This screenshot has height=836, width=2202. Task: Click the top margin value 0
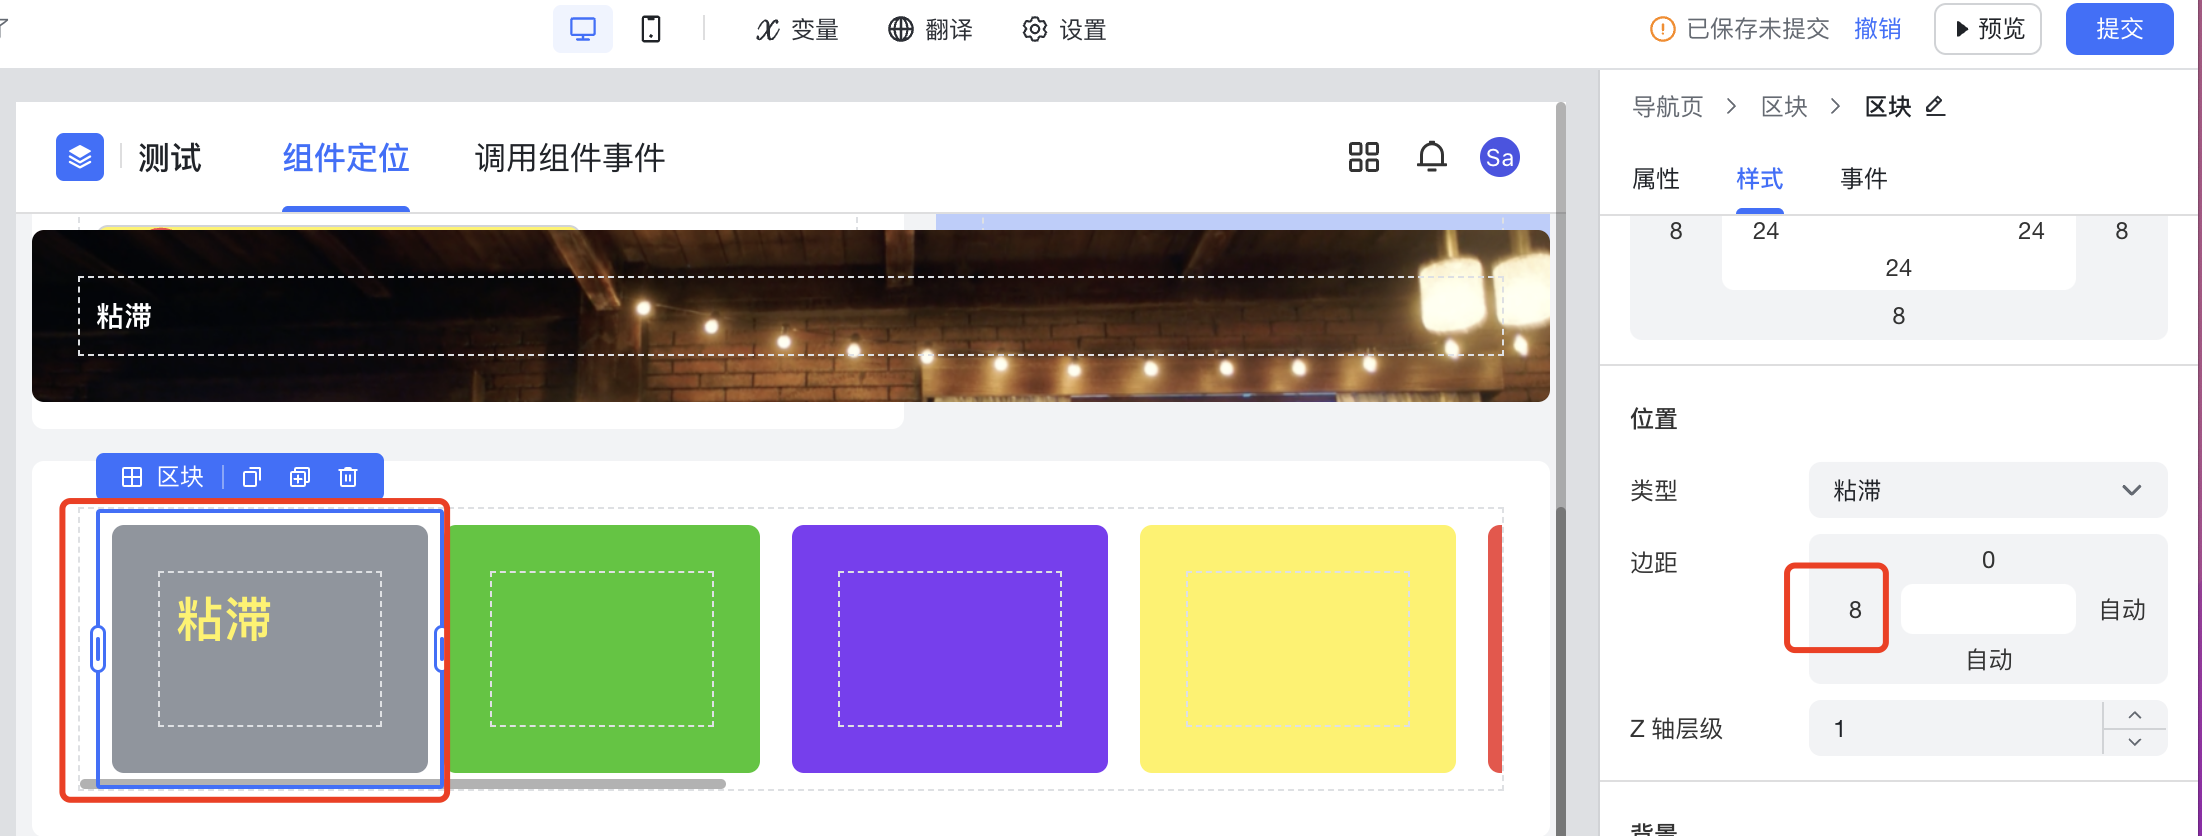pyautogui.click(x=1988, y=560)
